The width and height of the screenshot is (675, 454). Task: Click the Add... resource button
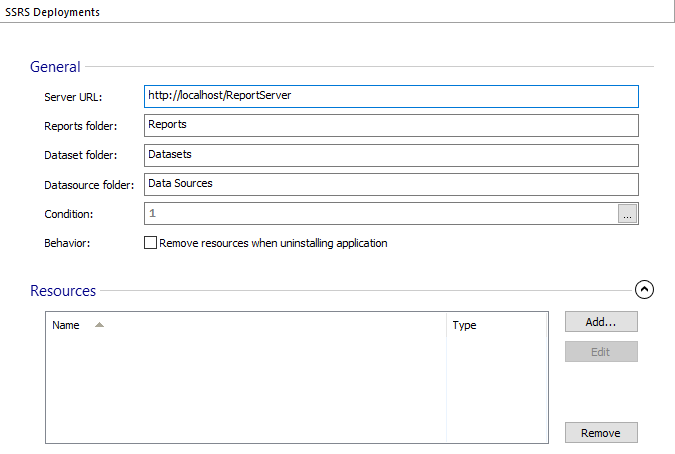point(601,322)
